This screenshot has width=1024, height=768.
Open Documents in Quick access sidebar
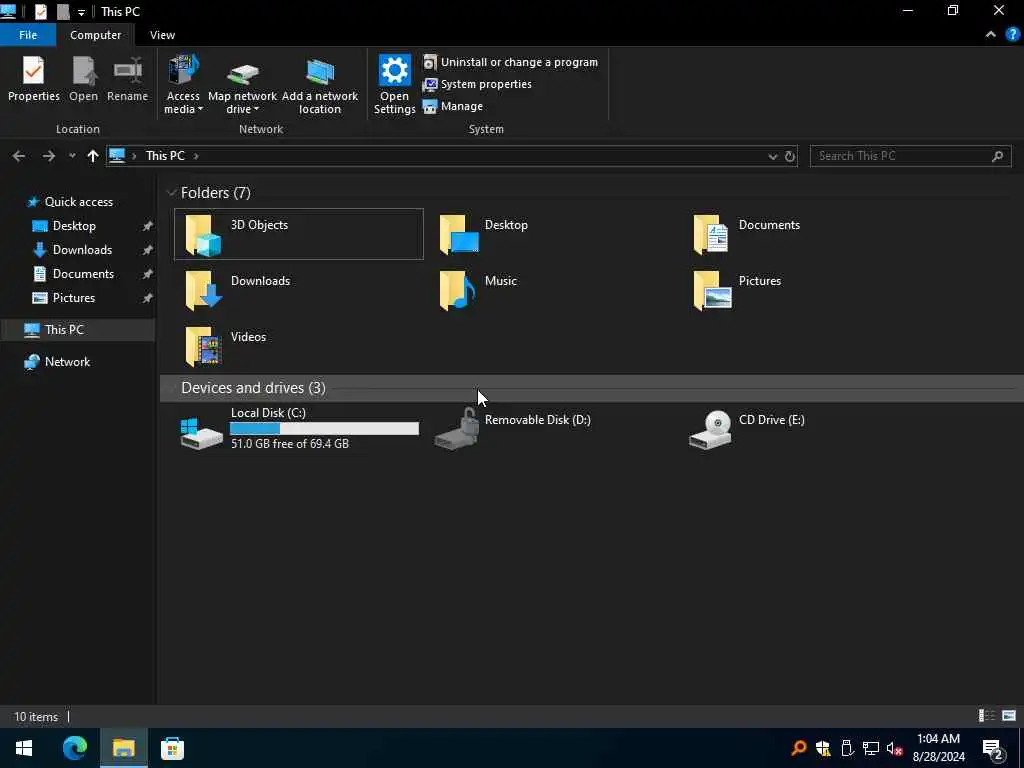click(x=83, y=274)
